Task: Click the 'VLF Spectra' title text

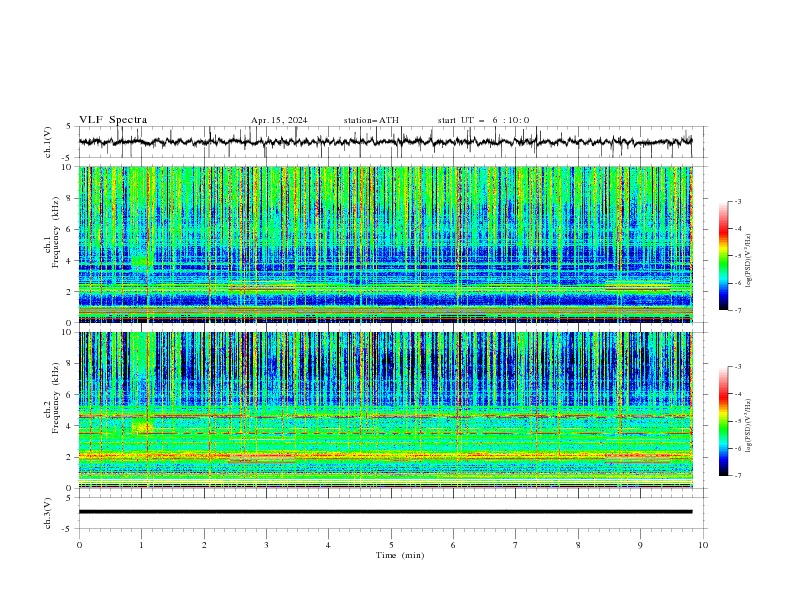Action: point(113,120)
